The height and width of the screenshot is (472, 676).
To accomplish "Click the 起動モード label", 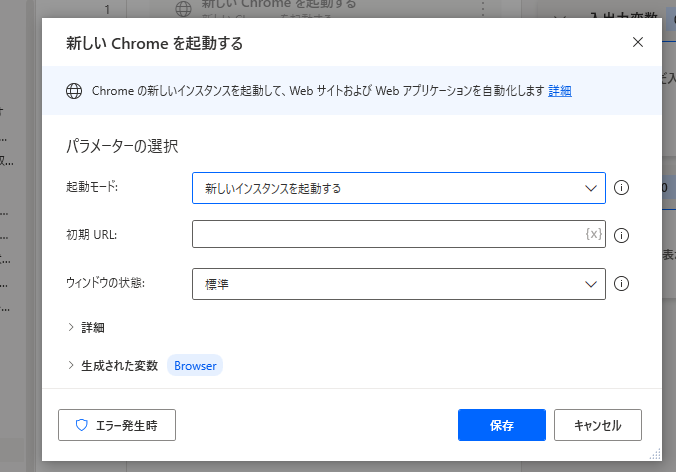I will (92, 187).
